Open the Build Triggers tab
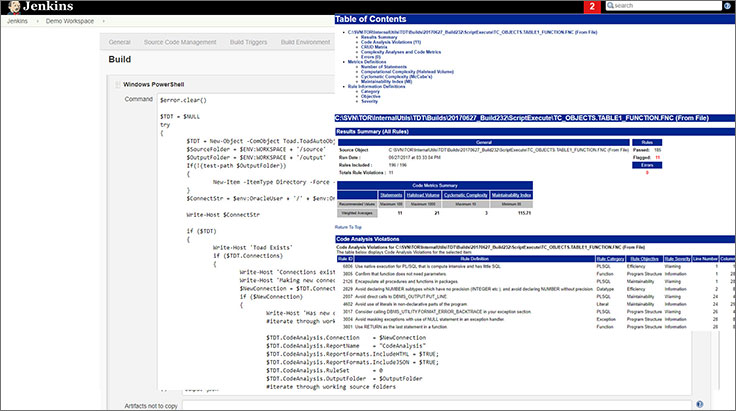This screenshot has height=411, width=736. [x=248, y=42]
